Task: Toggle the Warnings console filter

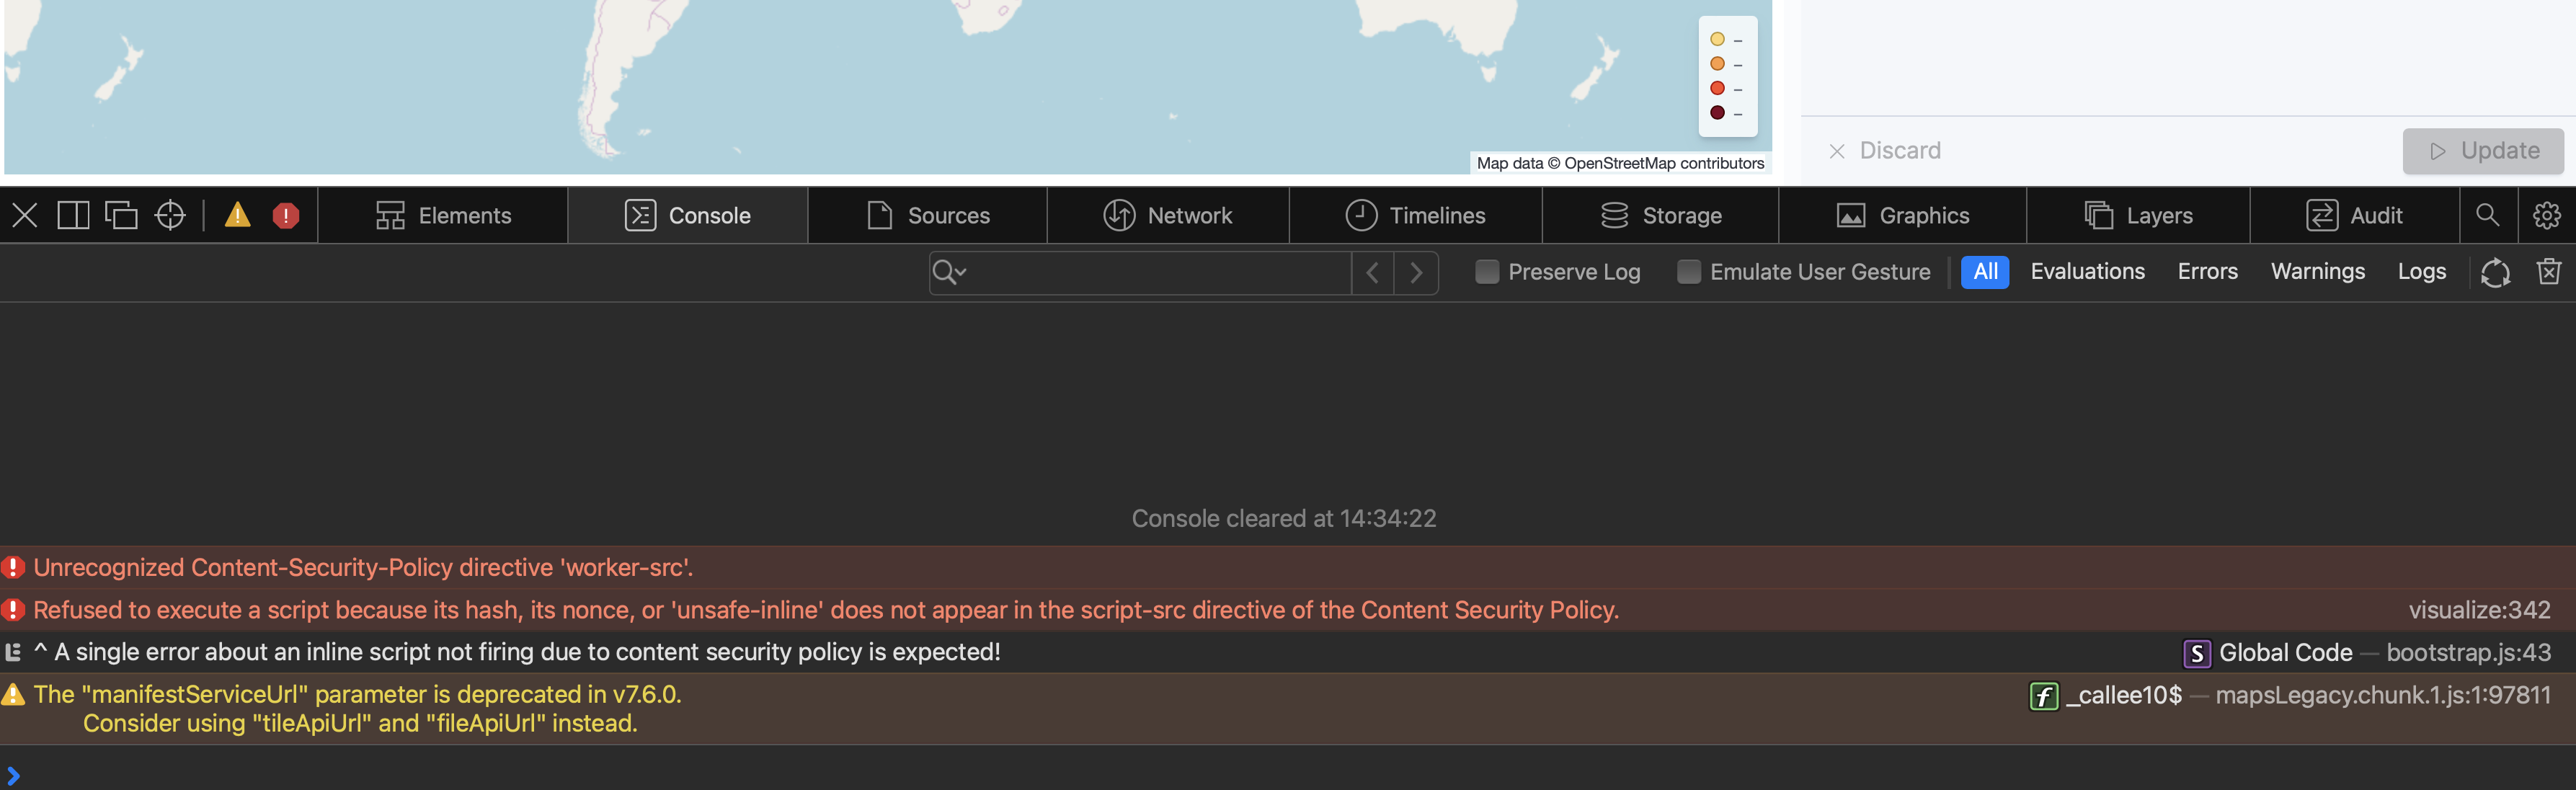Action: pos(2317,271)
